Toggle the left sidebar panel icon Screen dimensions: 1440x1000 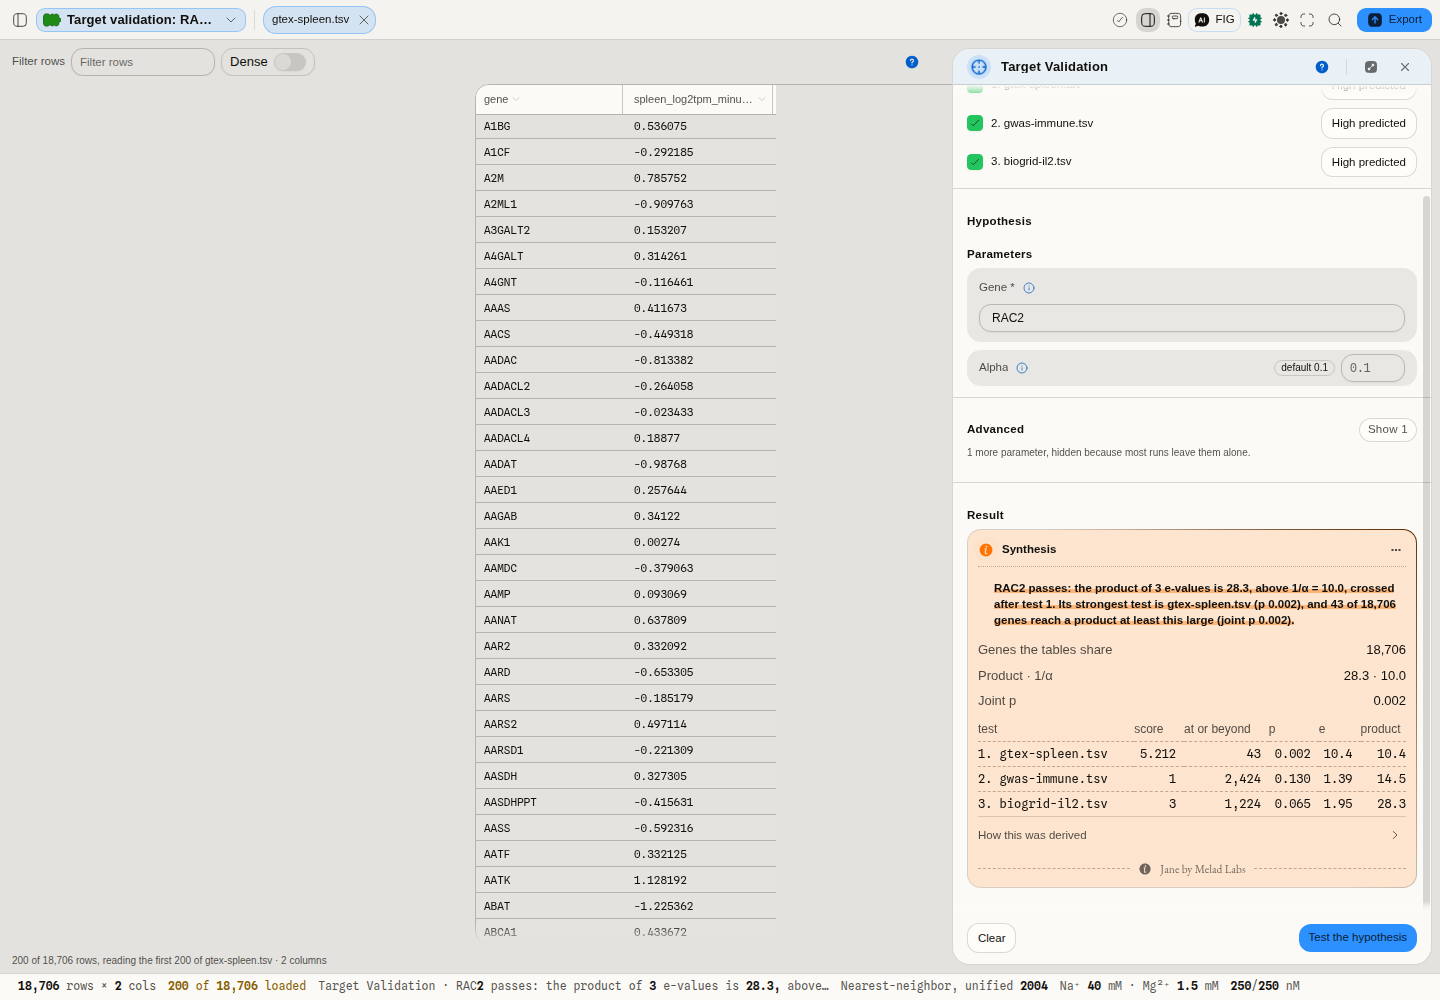coord(20,20)
